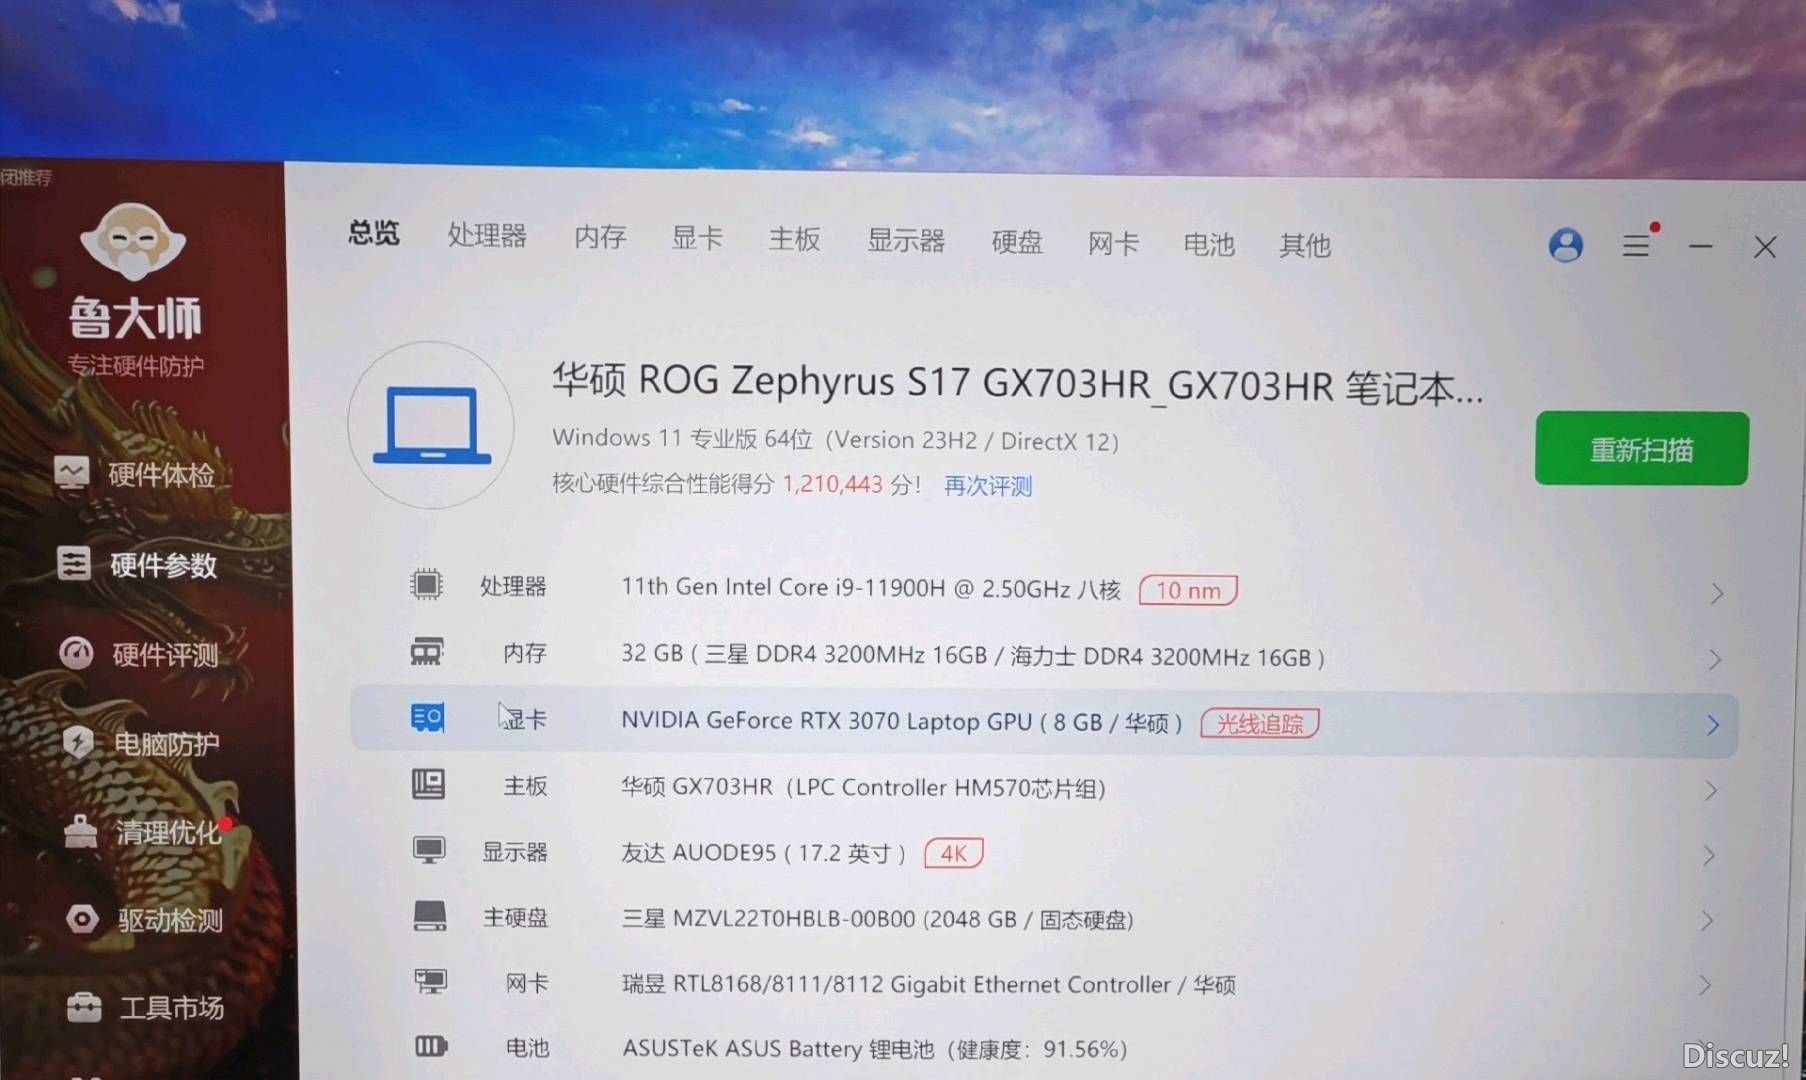
Task: Expand the 处理器 row chevron
Action: point(1717,593)
